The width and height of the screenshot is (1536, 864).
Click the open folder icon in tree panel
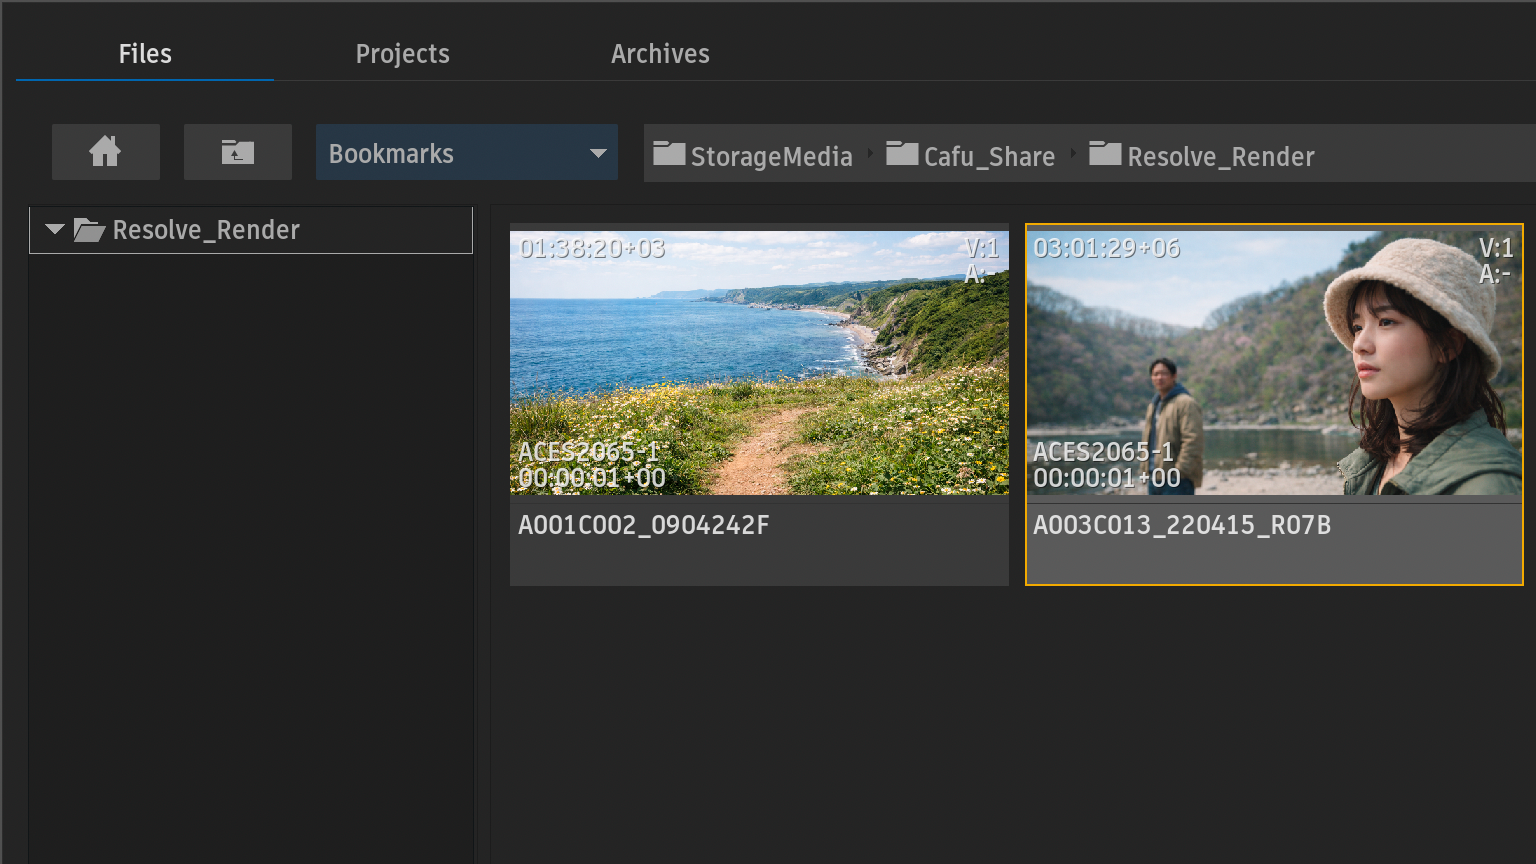(89, 231)
